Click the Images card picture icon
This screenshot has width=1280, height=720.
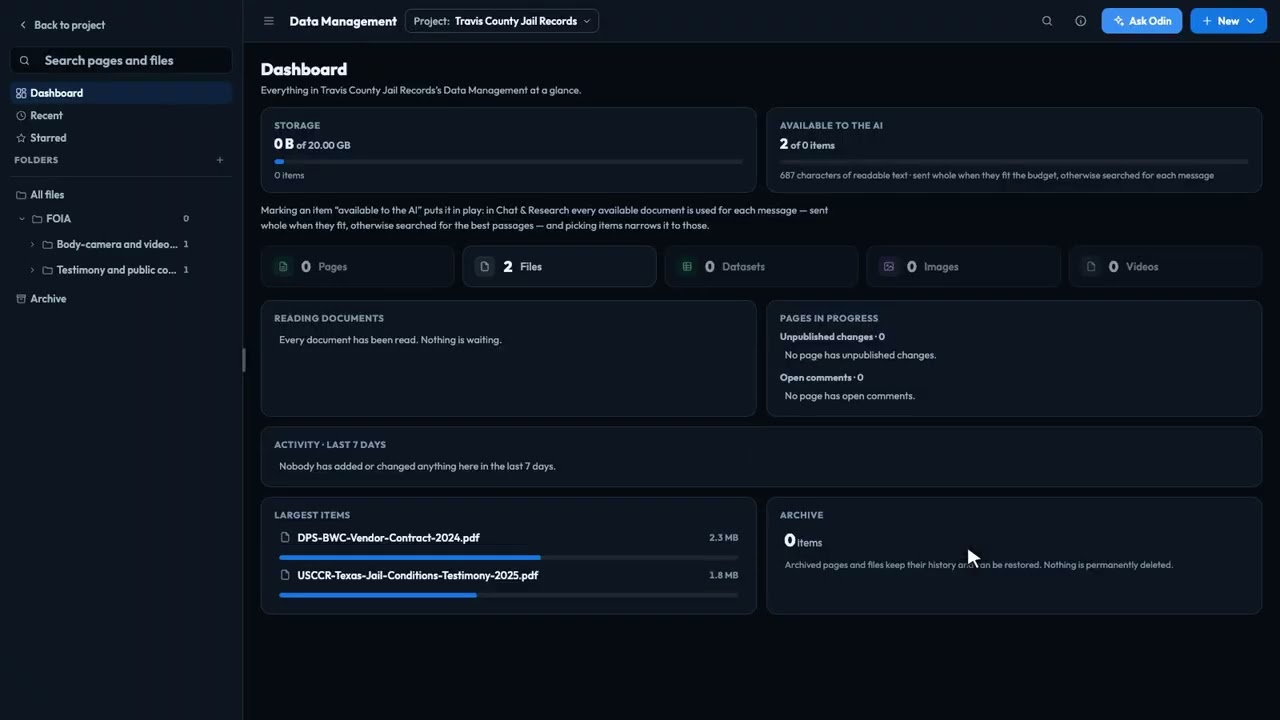889,267
